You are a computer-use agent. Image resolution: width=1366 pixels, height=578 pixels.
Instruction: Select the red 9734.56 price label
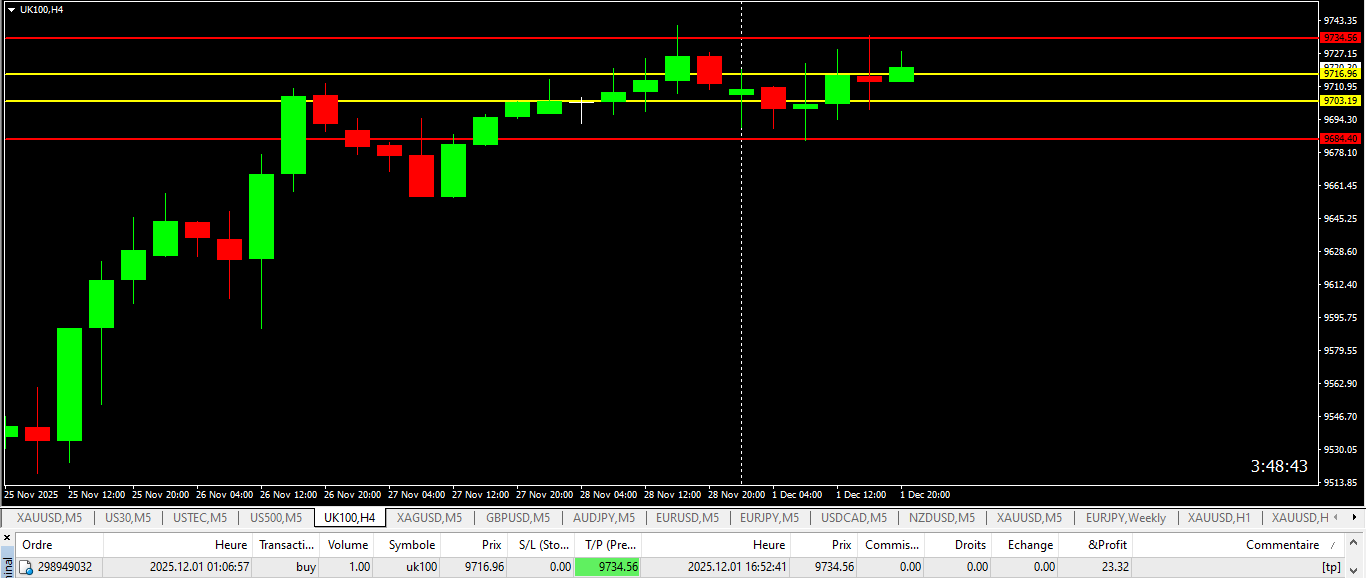coord(1339,38)
